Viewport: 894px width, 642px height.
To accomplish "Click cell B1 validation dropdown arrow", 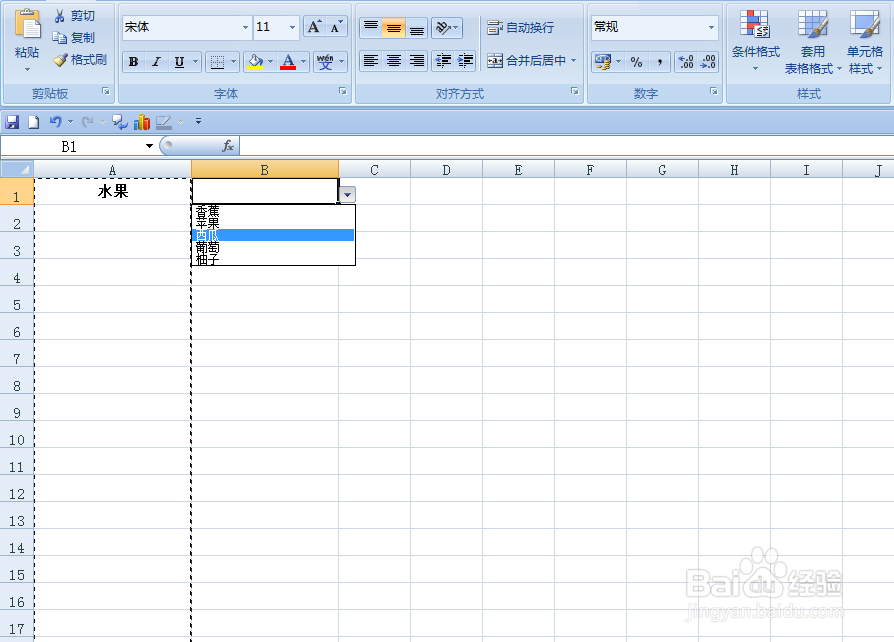I will click(347, 194).
